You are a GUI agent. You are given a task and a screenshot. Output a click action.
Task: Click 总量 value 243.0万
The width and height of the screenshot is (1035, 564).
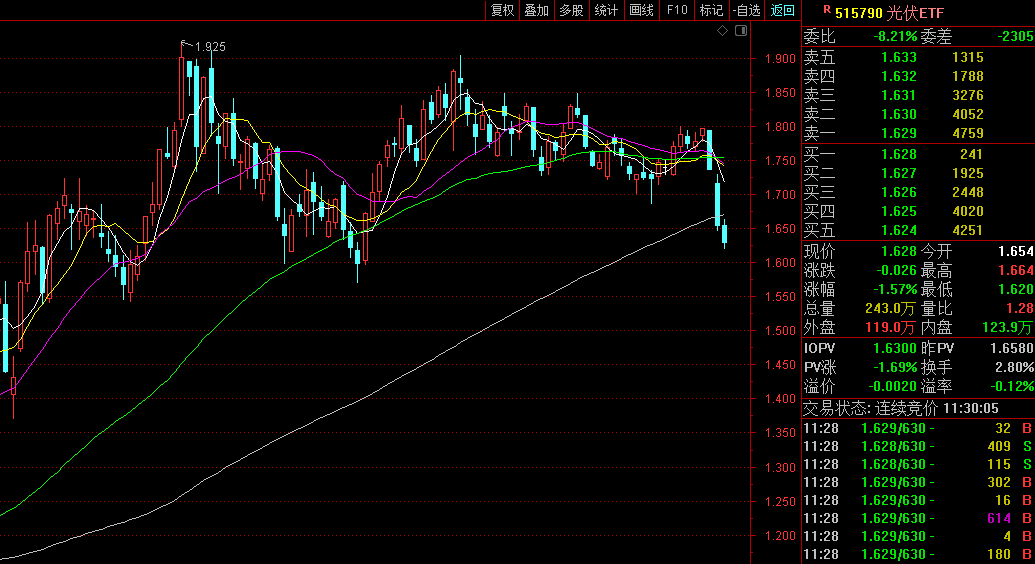[890, 308]
